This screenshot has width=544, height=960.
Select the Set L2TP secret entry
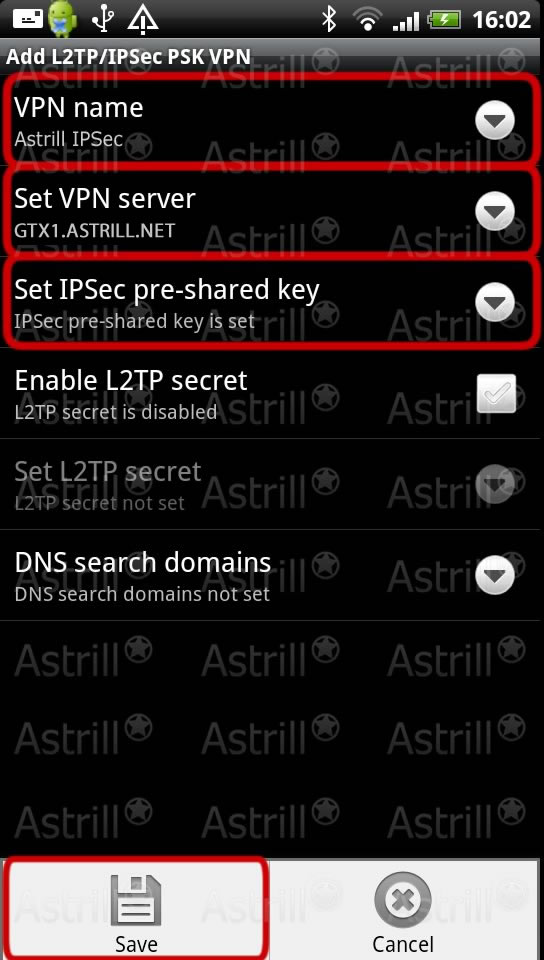[272, 484]
